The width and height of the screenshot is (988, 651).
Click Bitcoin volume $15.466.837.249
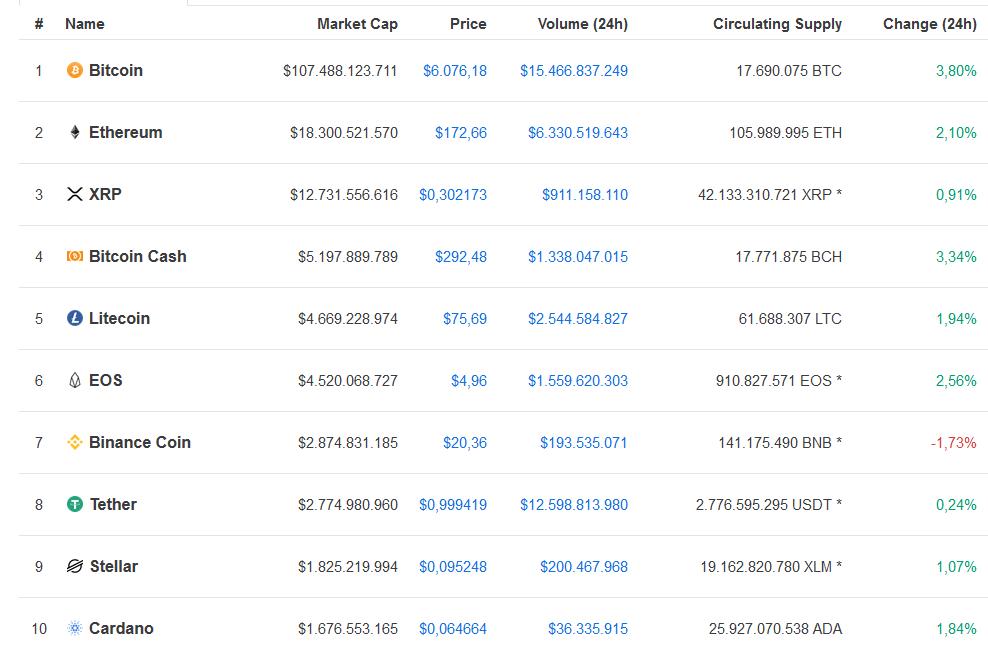click(x=574, y=71)
